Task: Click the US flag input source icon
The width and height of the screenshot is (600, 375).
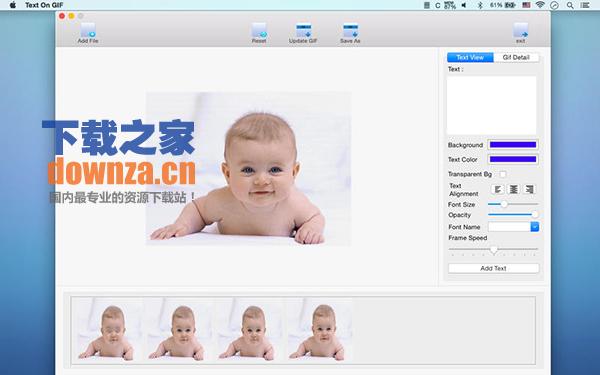Action: [526, 5]
